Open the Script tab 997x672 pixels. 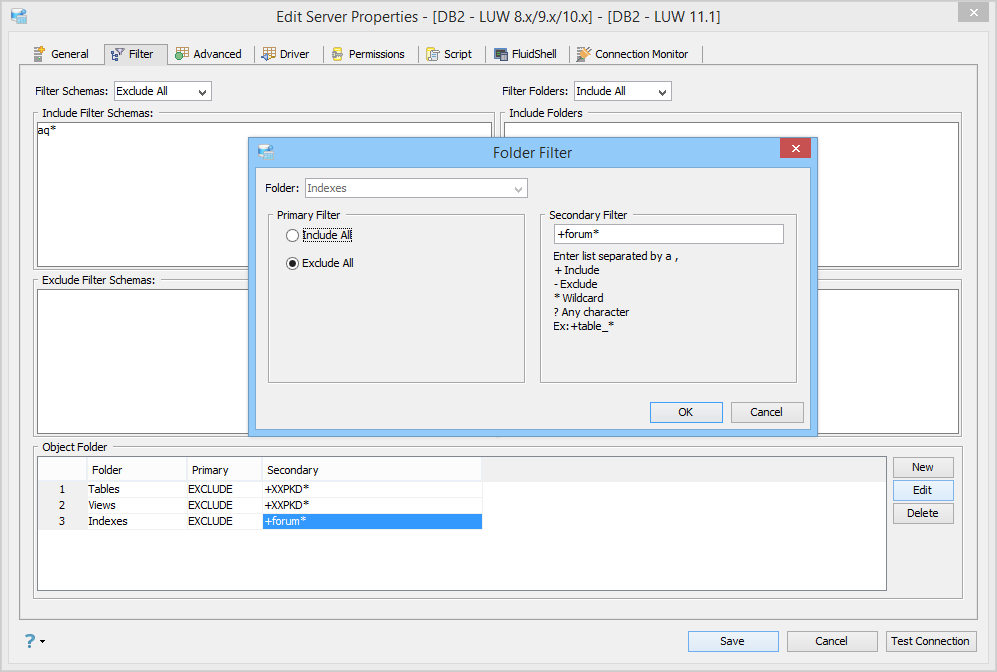pos(449,54)
